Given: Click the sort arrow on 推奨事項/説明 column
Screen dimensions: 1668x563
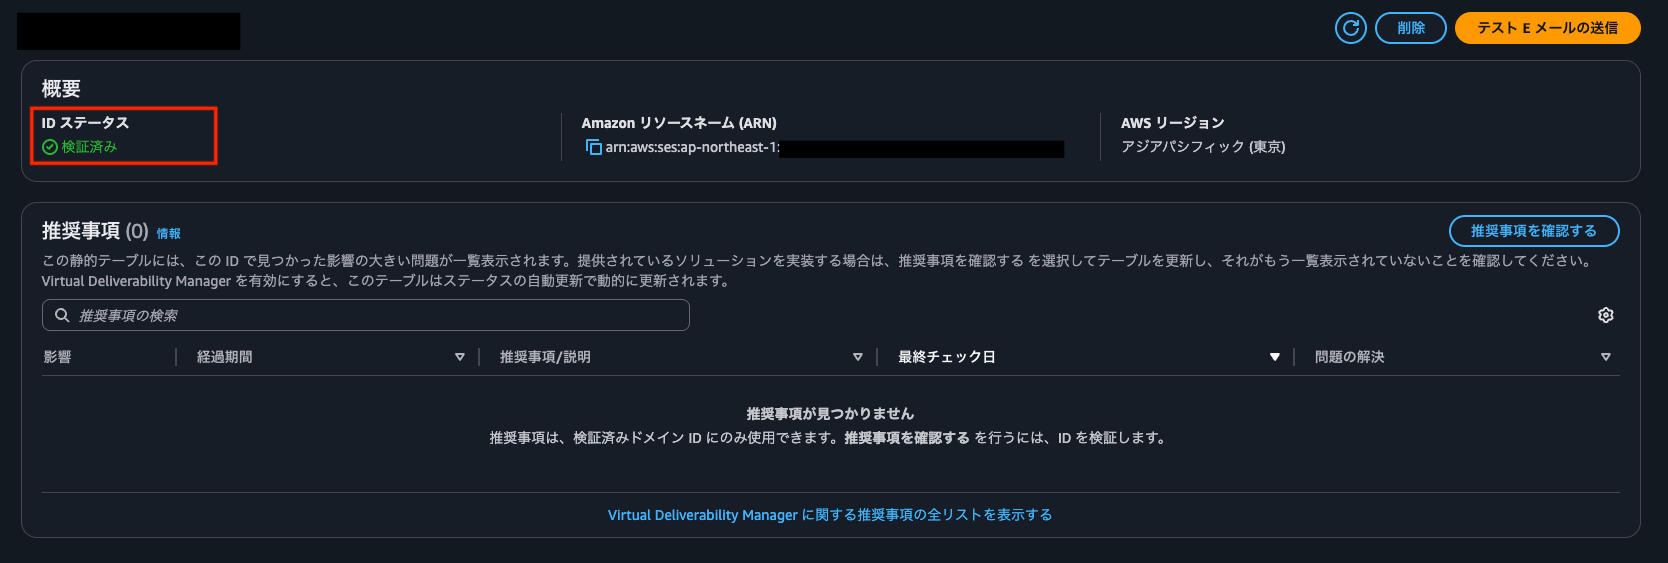Looking at the screenshot, I should (x=857, y=357).
